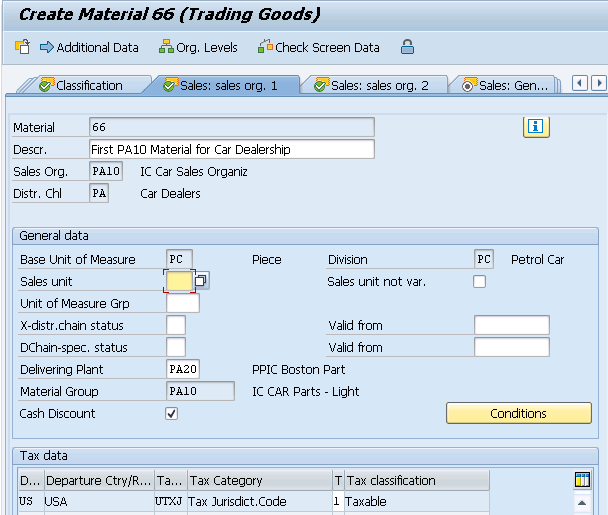
Task: Click Departure Ctry/R... column header
Action: coord(99,480)
